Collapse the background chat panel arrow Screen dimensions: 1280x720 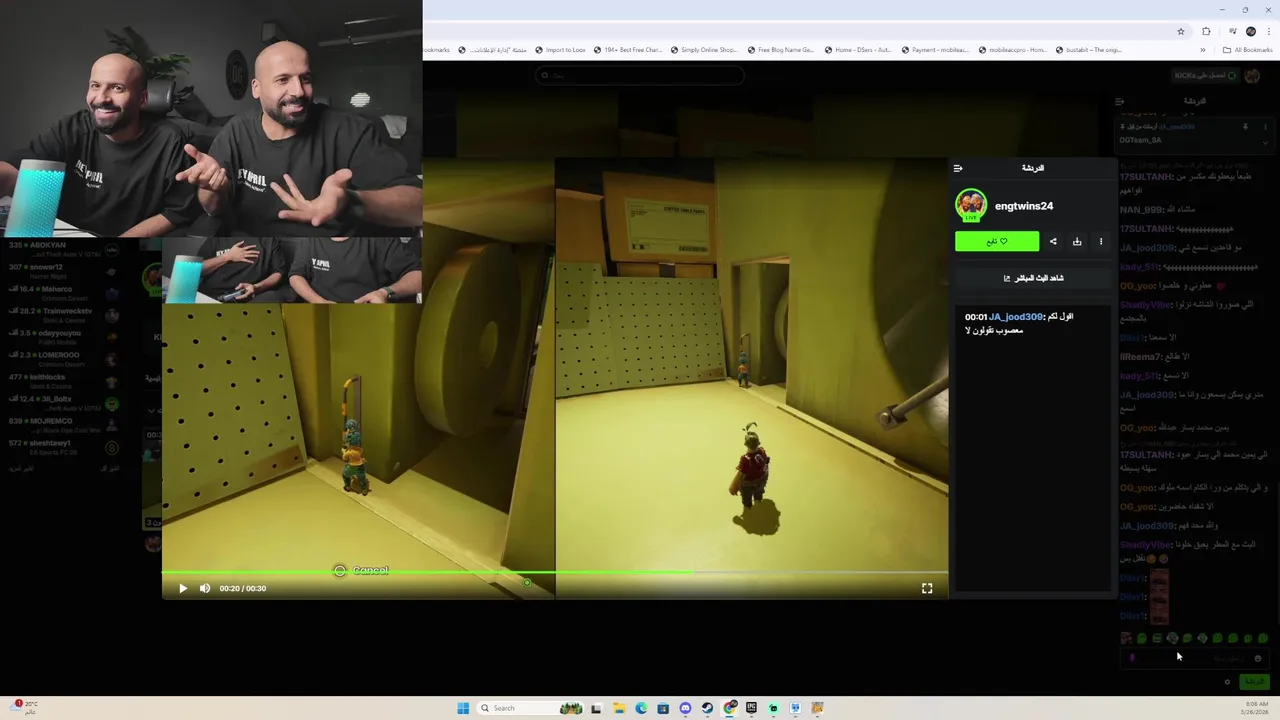tap(1120, 101)
